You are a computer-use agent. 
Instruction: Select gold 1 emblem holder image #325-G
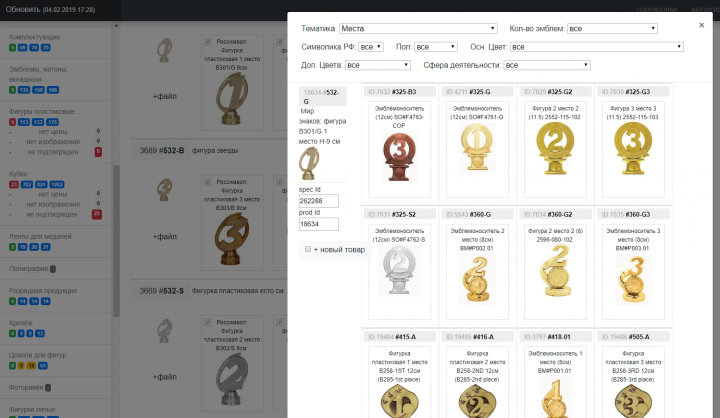[477, 148]
